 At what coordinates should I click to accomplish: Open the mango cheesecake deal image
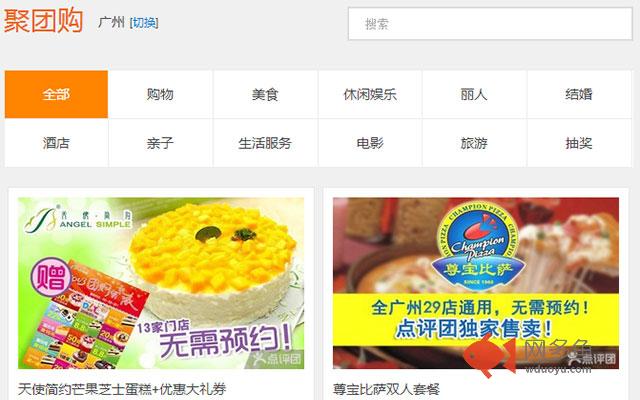161,283
